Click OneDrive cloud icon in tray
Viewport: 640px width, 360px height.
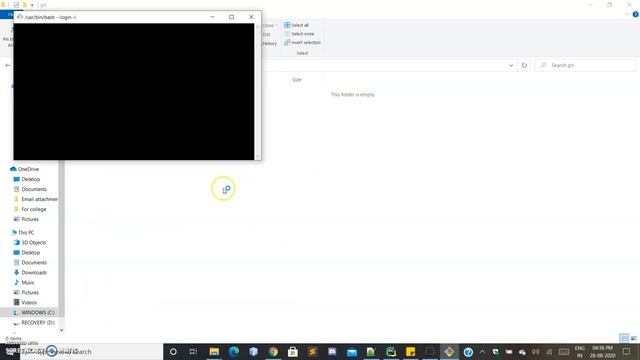coord(522,352)
